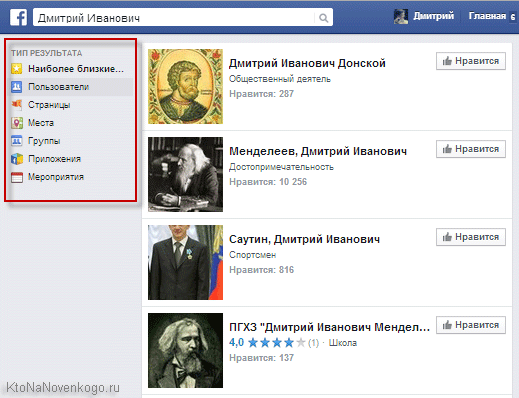The image size is (519, 398).
Task: Click the Приложения cube icon
Action: pyautogui.click(x=17, y=159)
